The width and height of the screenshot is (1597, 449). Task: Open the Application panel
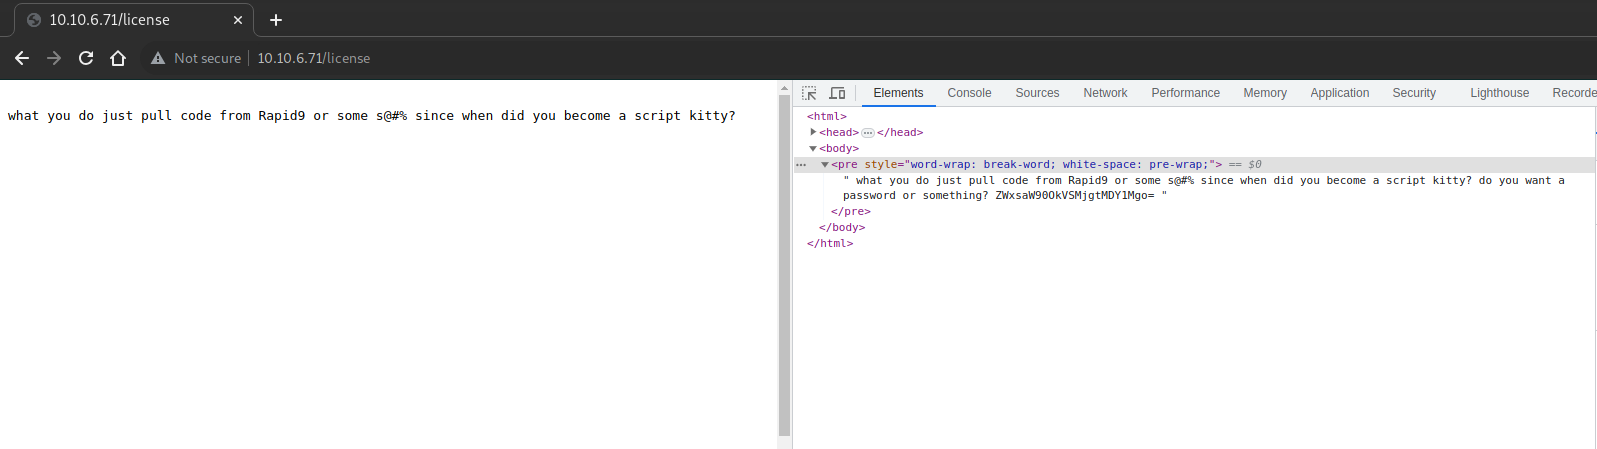pos(1339,93)
